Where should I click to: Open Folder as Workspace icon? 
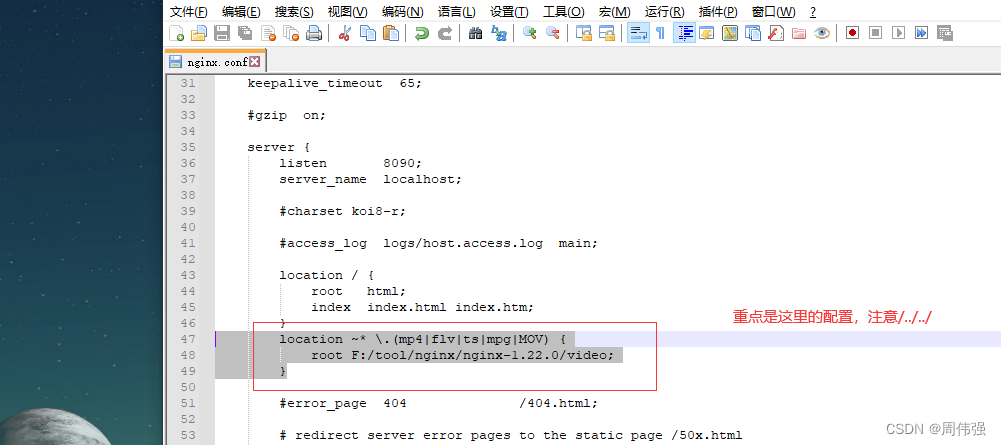799,33
